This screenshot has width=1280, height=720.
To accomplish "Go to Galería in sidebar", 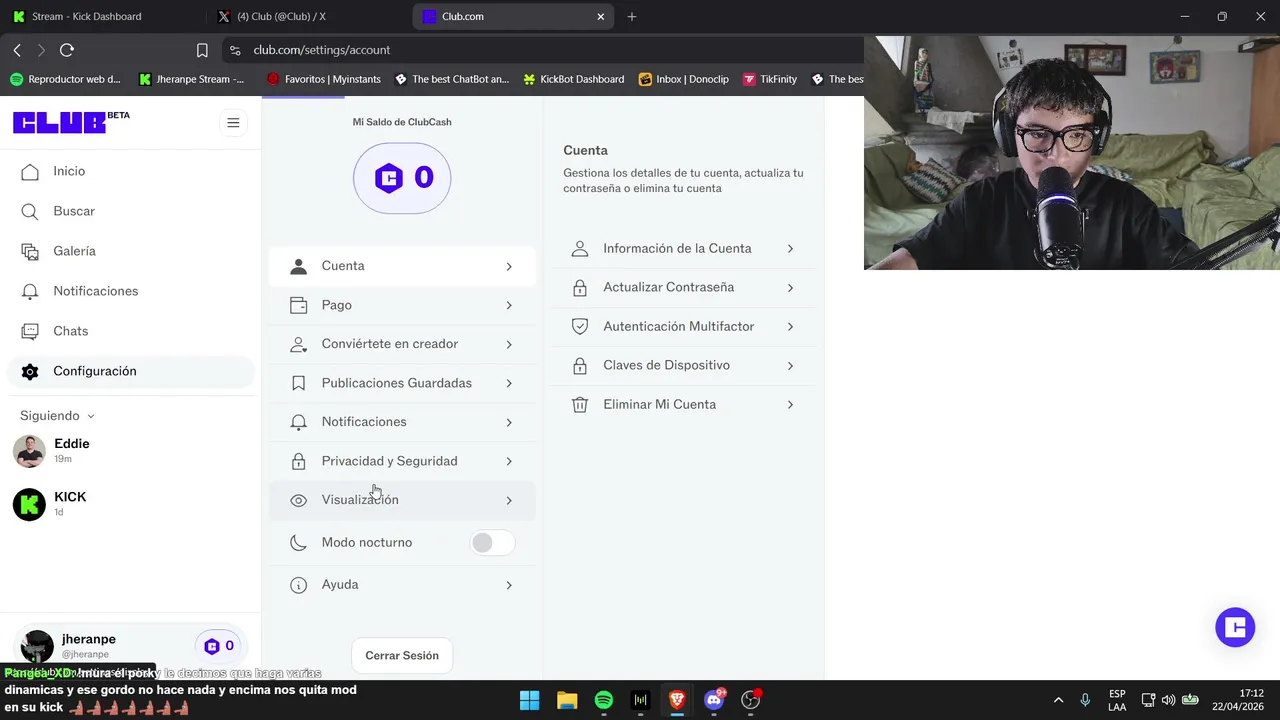I will 131,251.
